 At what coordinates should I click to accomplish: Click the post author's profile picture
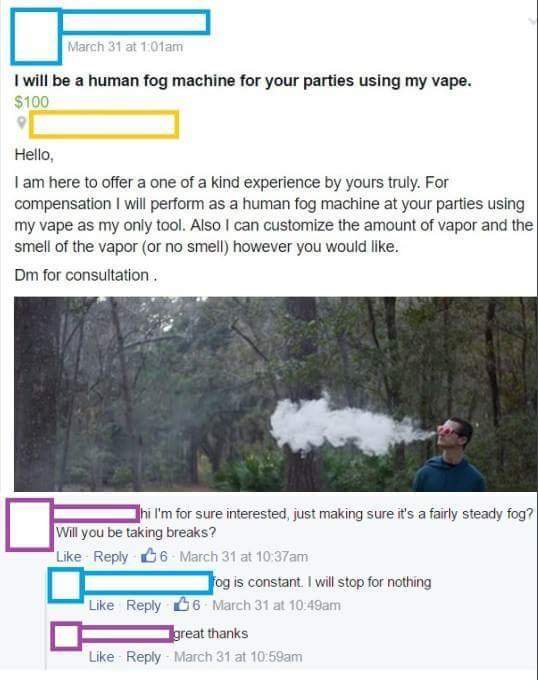(36, 36)
